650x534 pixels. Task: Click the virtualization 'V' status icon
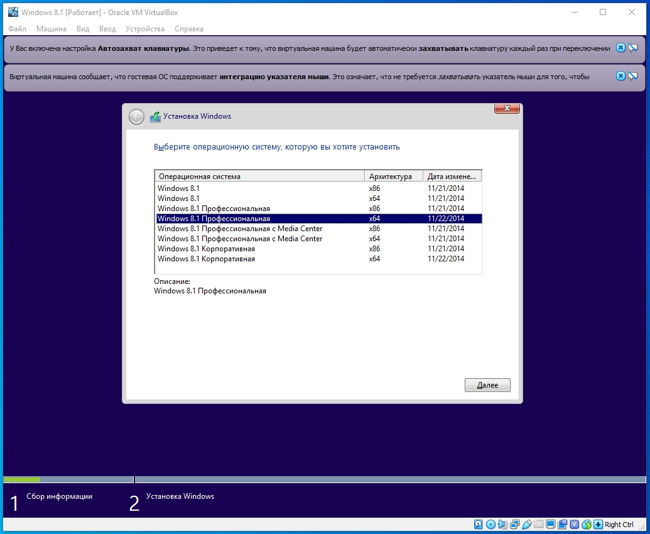[575, 524]
